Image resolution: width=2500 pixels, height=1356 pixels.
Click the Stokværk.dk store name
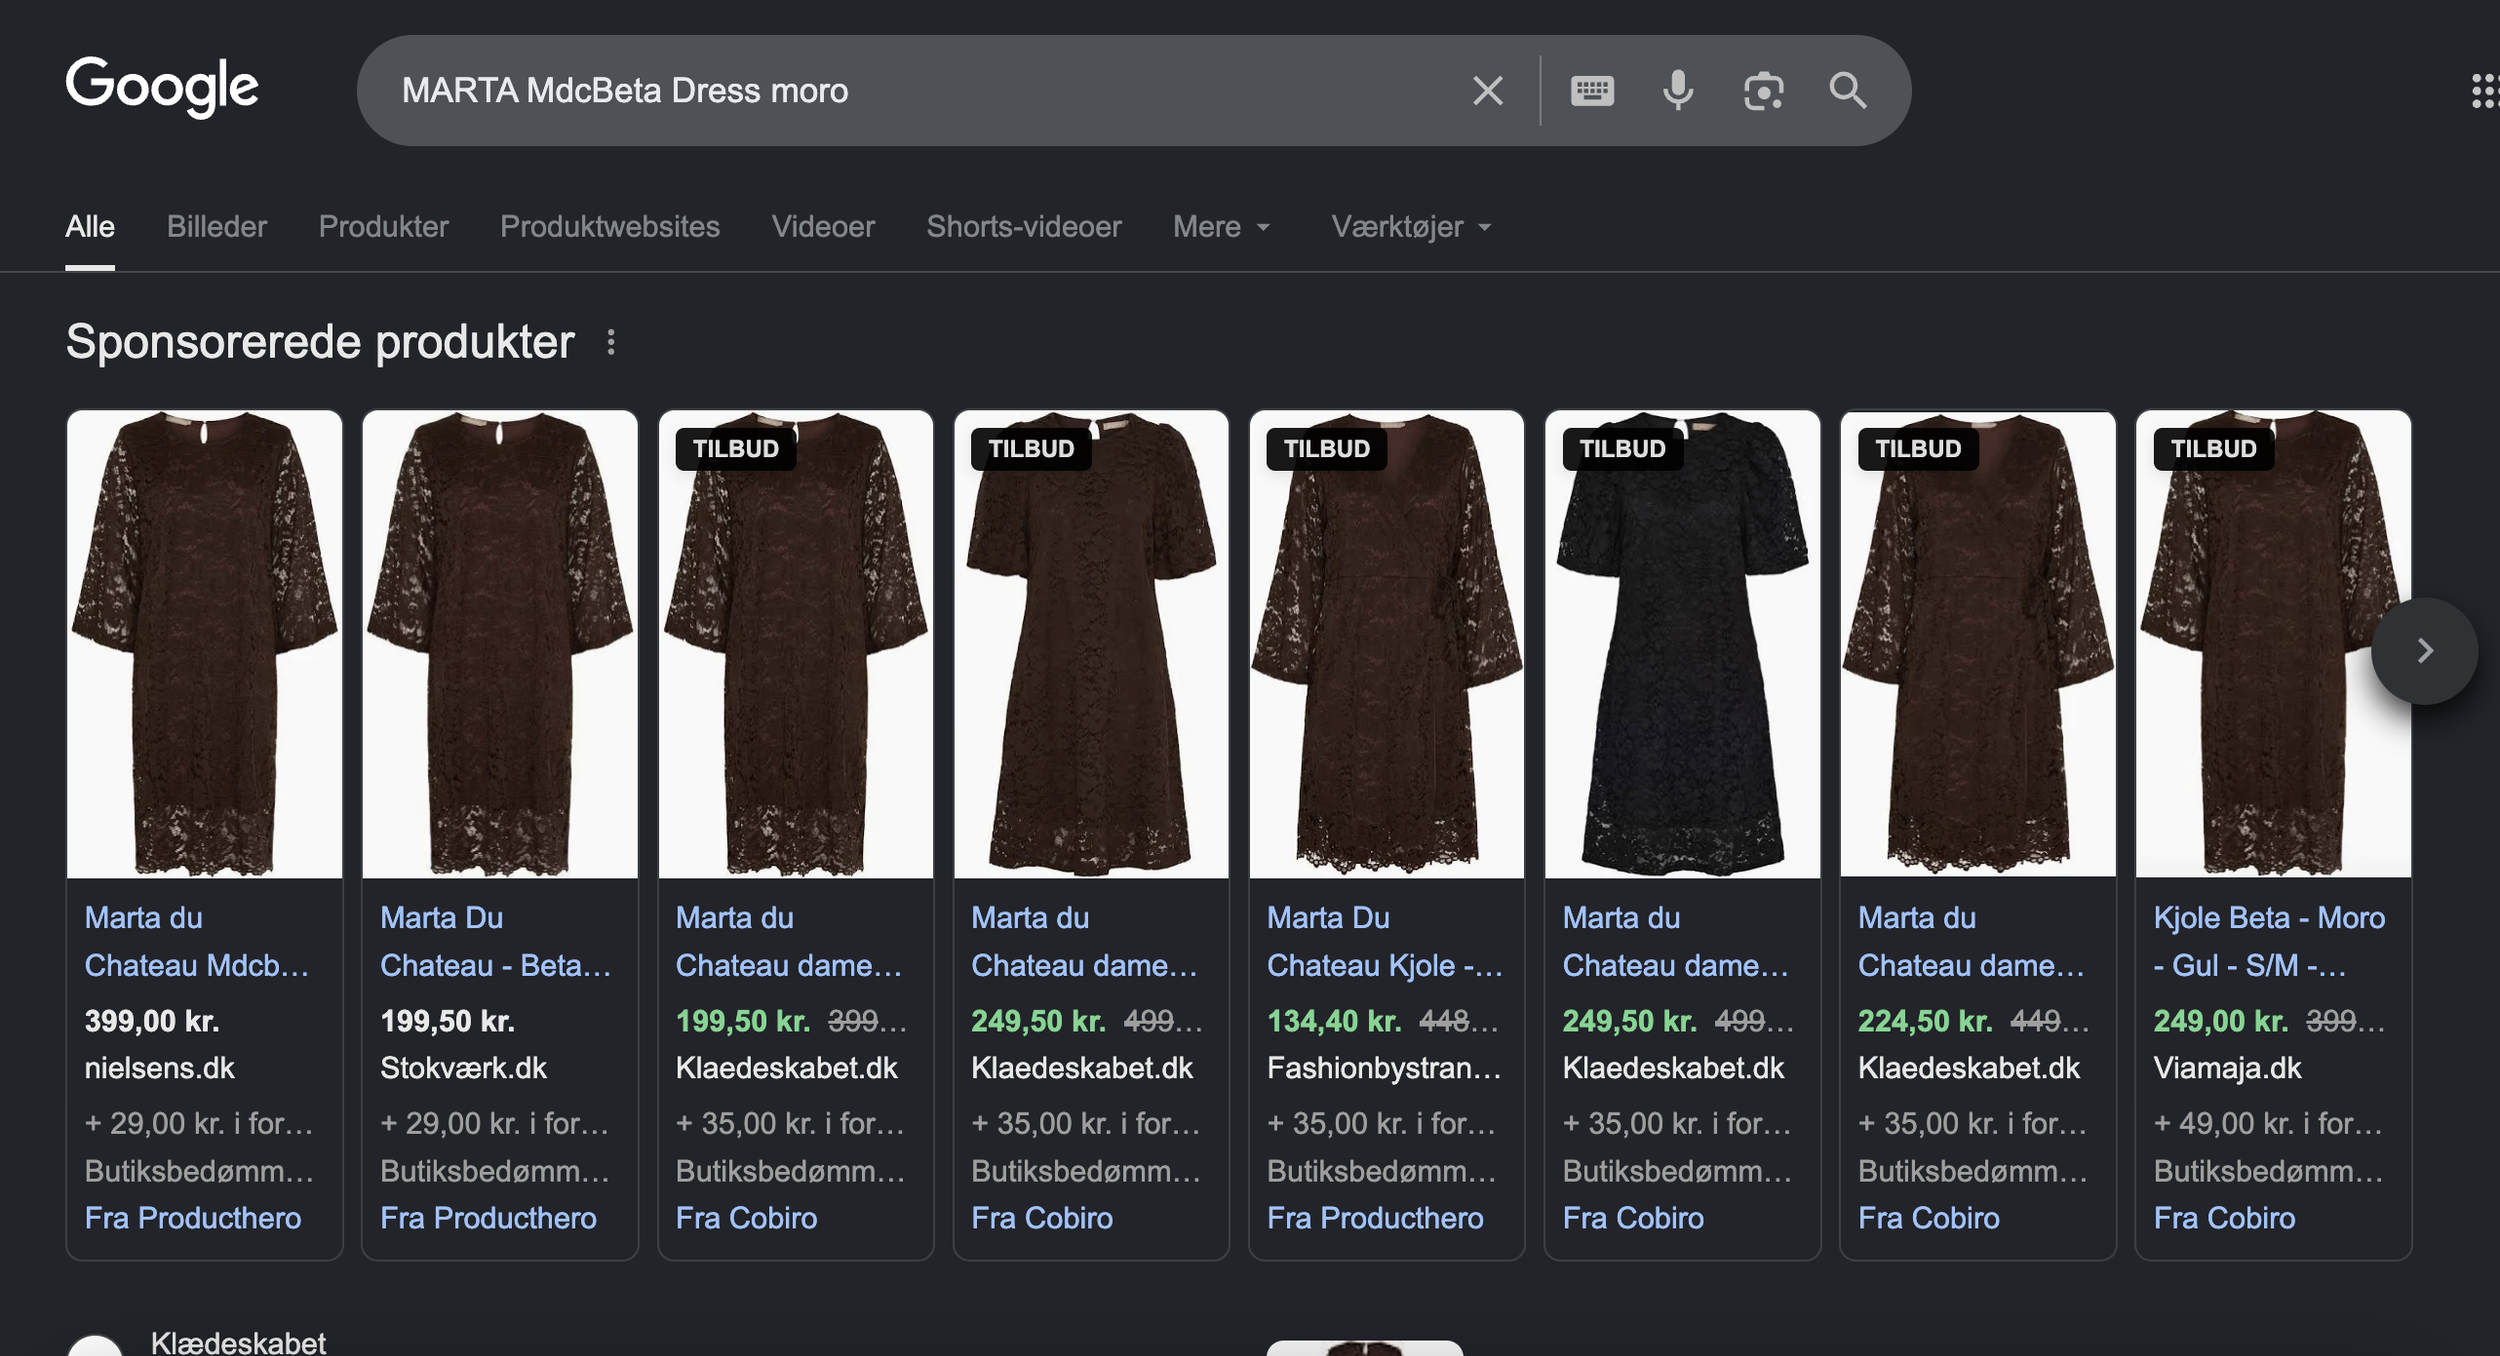pos(463,1069)
